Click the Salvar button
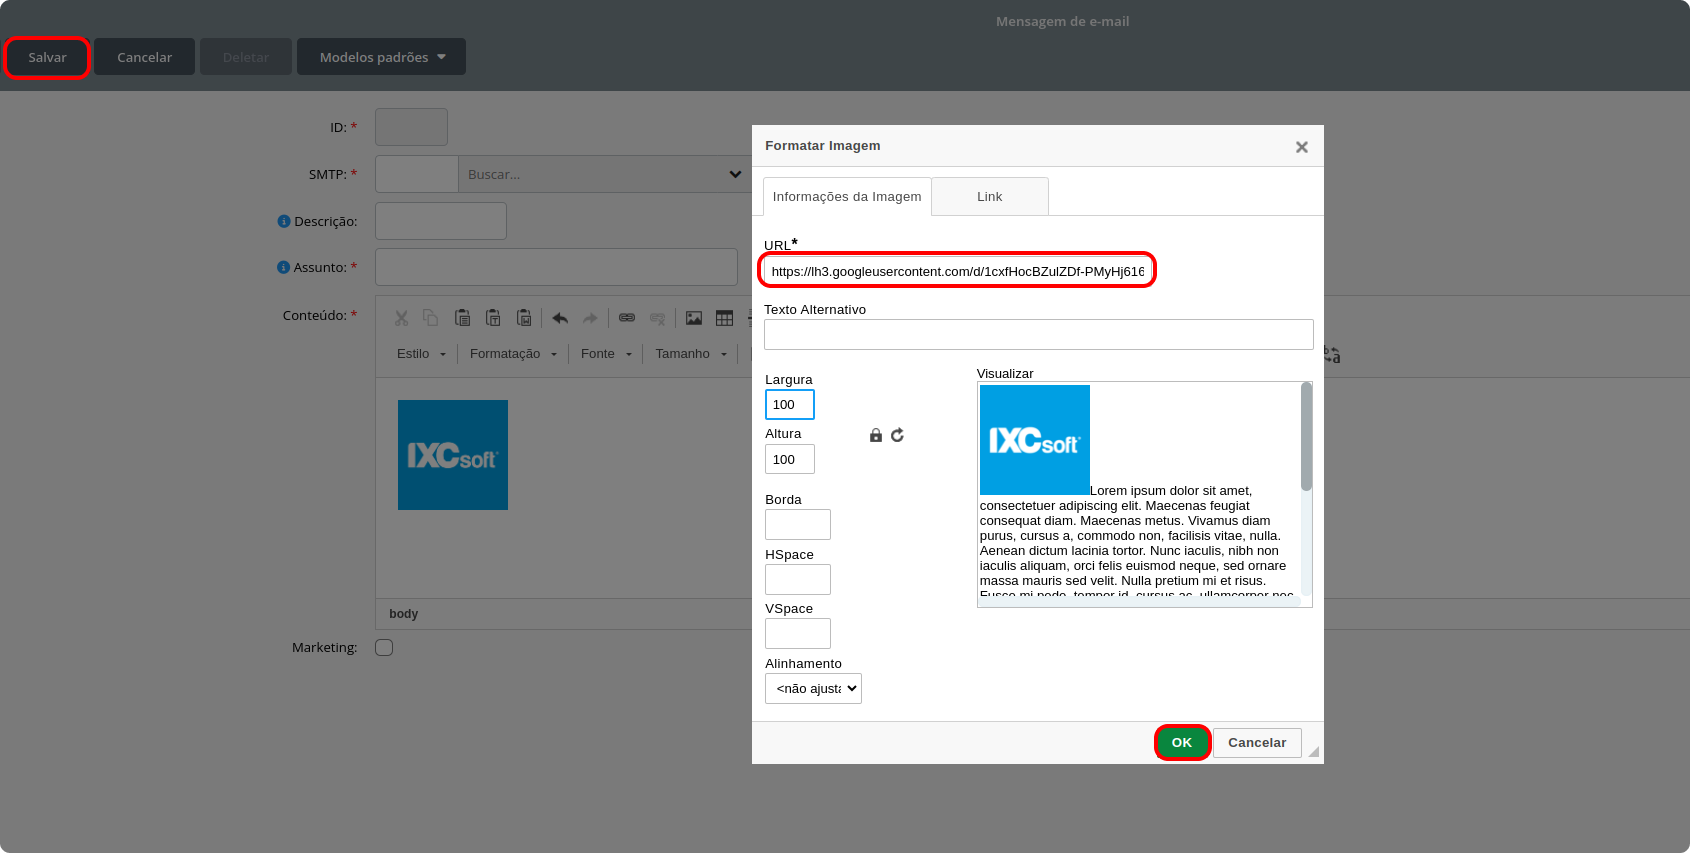1690x853 pixels. click(47, 57)
